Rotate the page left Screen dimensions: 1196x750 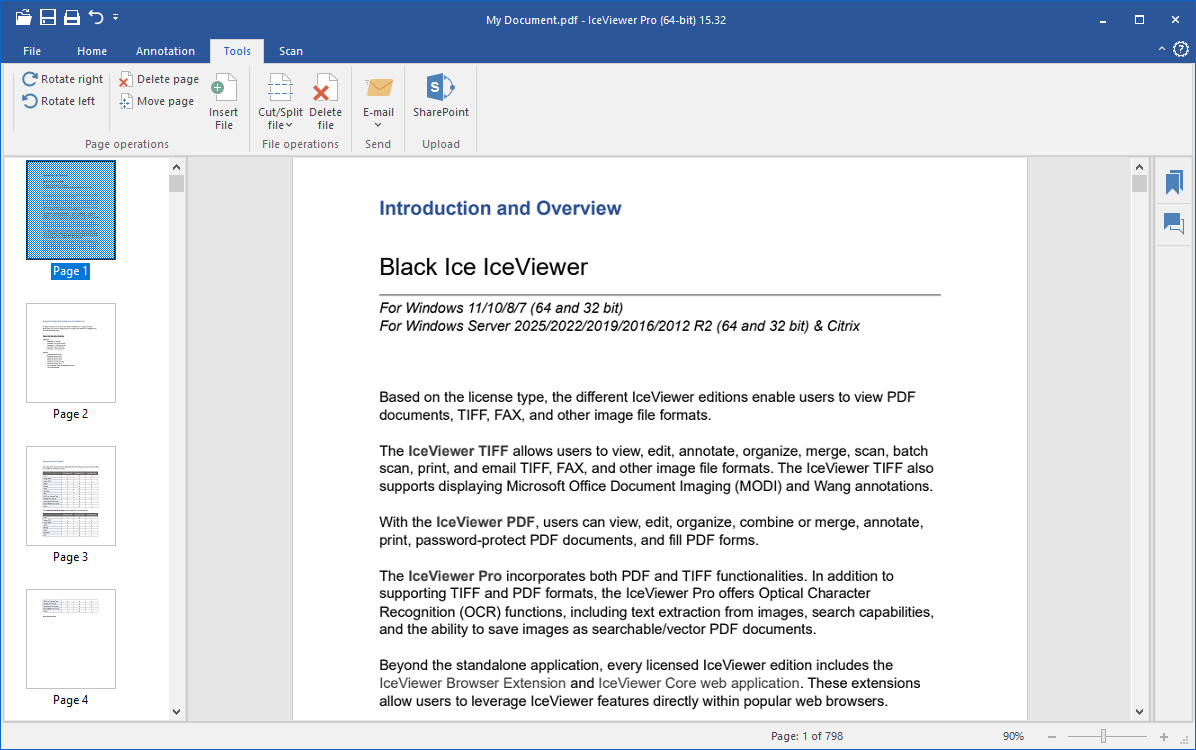[59, 101]
